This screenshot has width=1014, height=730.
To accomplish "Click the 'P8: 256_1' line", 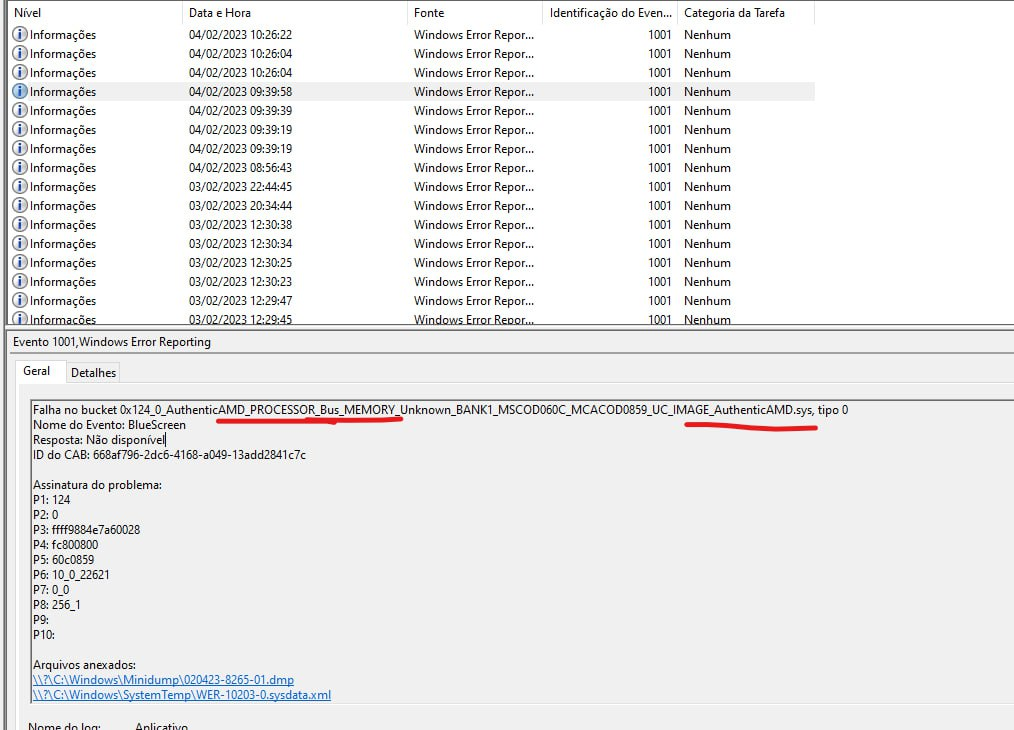I will pos(57,605).
